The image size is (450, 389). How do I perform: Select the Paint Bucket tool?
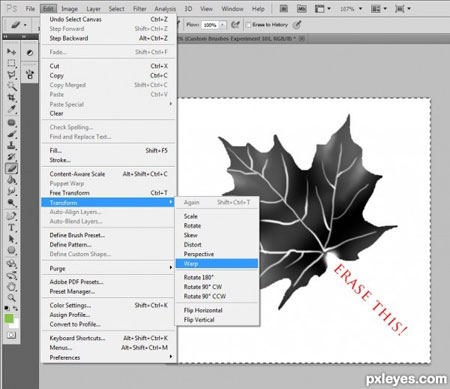coord(11,180)
